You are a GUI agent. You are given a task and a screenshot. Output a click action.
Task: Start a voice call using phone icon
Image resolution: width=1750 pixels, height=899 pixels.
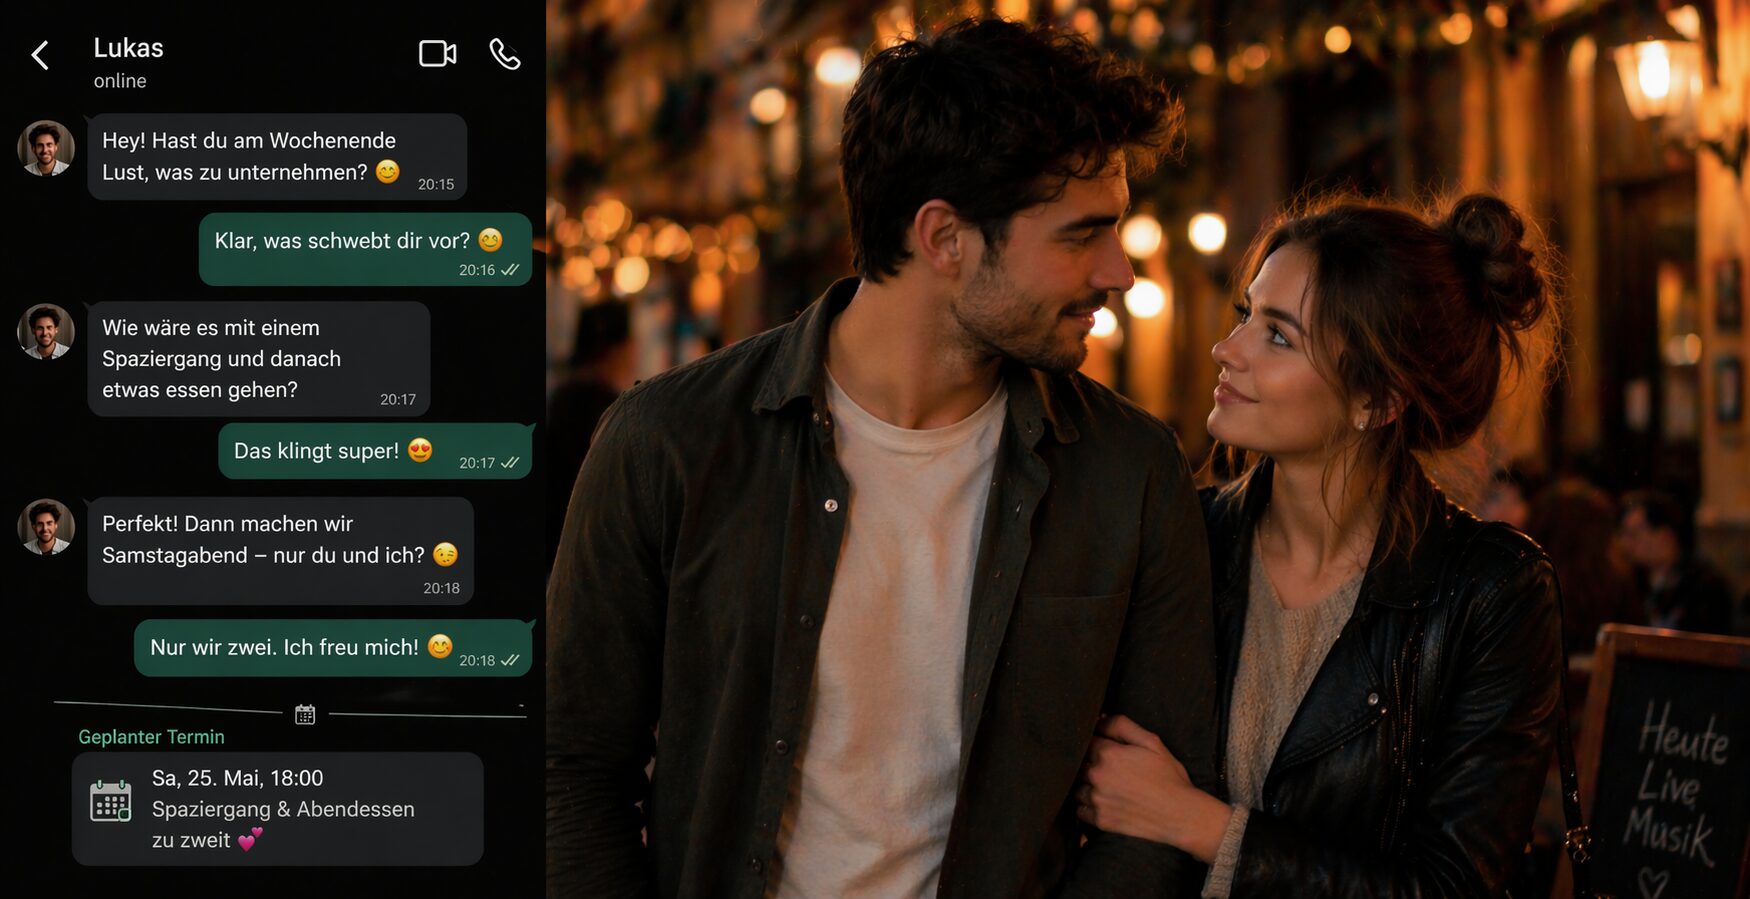click(x=505, y=54)
